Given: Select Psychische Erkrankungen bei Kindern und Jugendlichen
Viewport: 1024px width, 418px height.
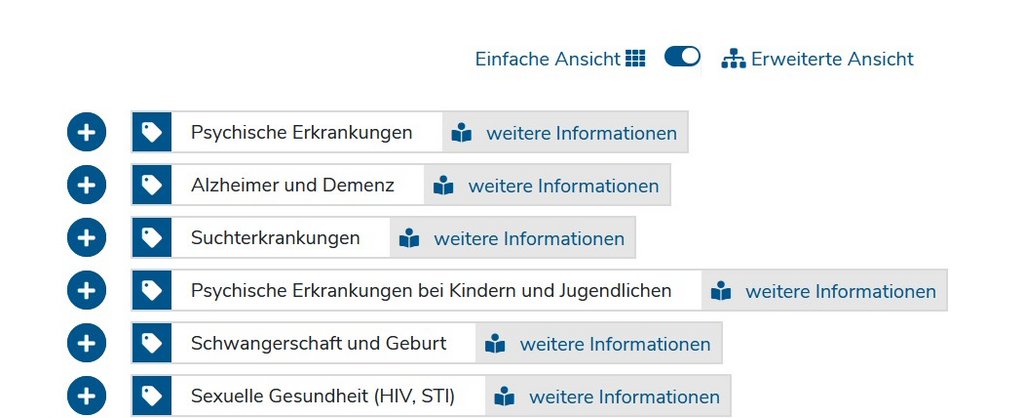Looking at the screenshot, I should pos(431,291).
